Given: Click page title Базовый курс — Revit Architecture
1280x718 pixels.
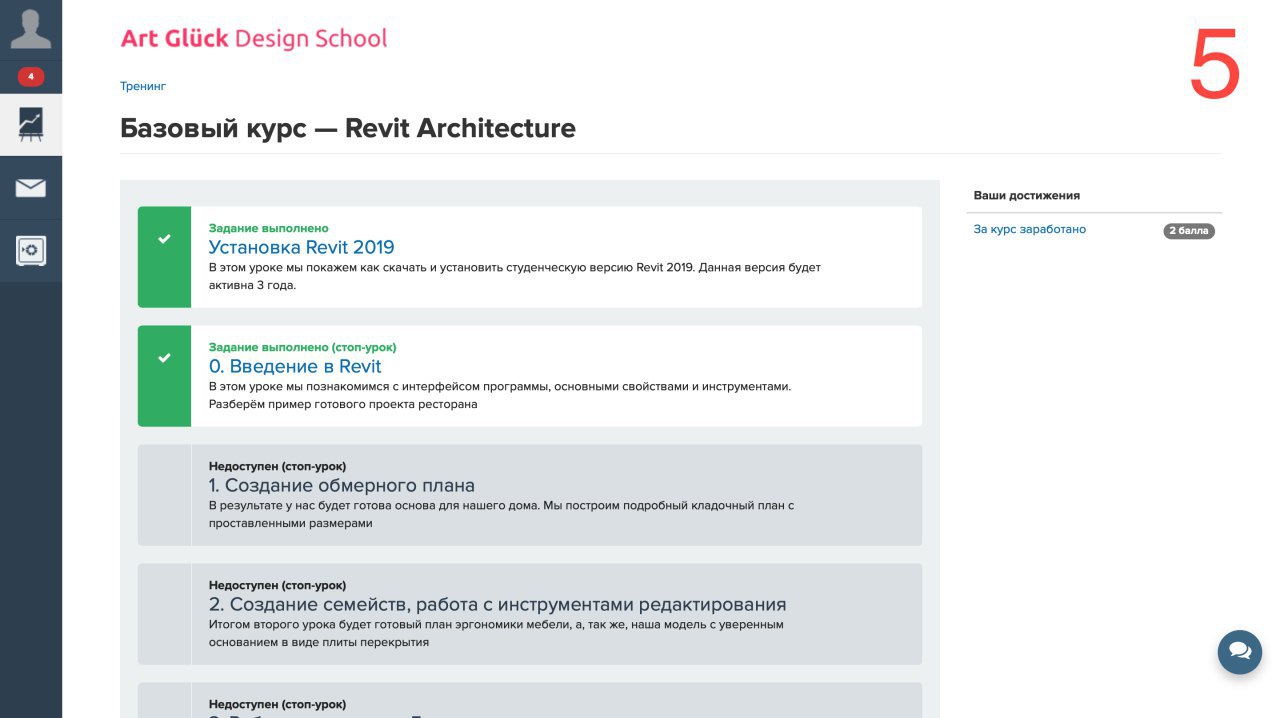Looking at the screenshot, I should point(348,128).
